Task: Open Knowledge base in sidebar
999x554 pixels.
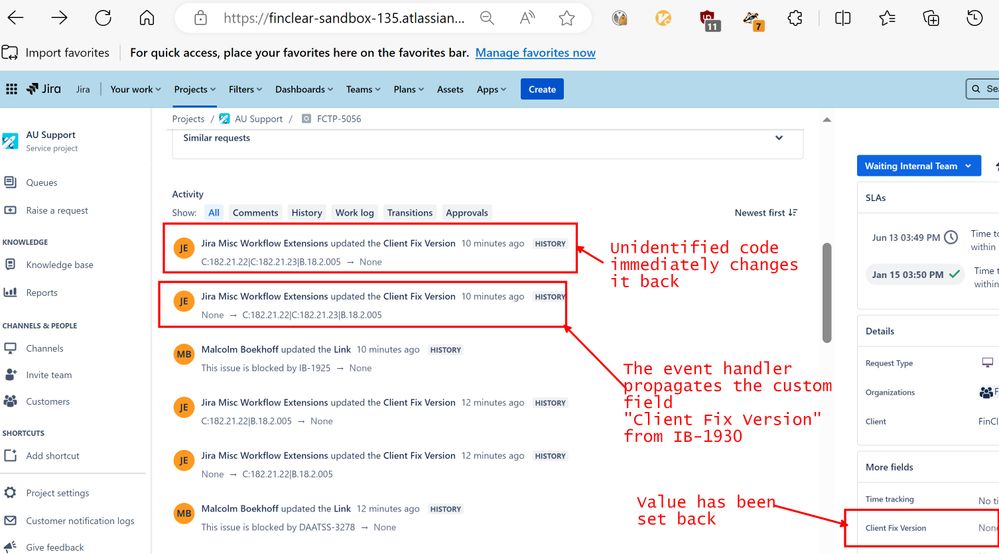Action: pos(59,265)
